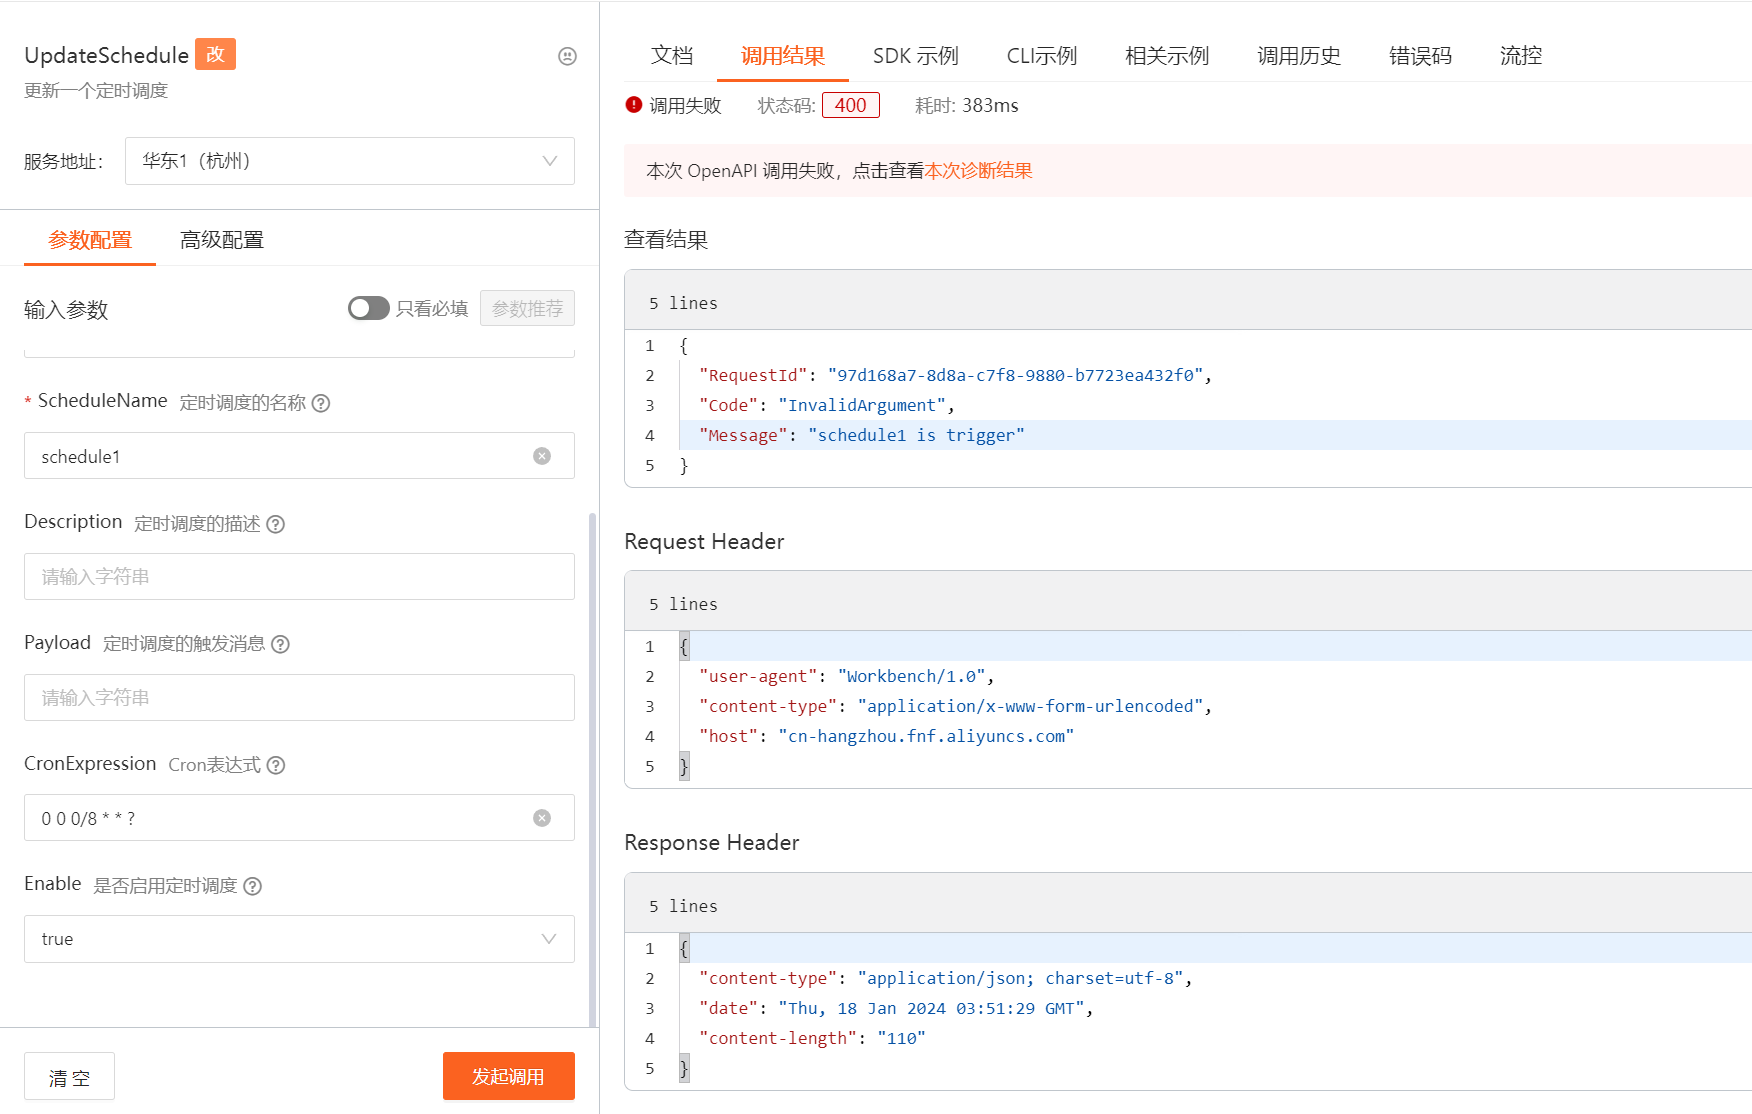This screenshot has width=1752, height=1114.
Task: Click the 发起调用 button
Action: tap(509, 1076)
